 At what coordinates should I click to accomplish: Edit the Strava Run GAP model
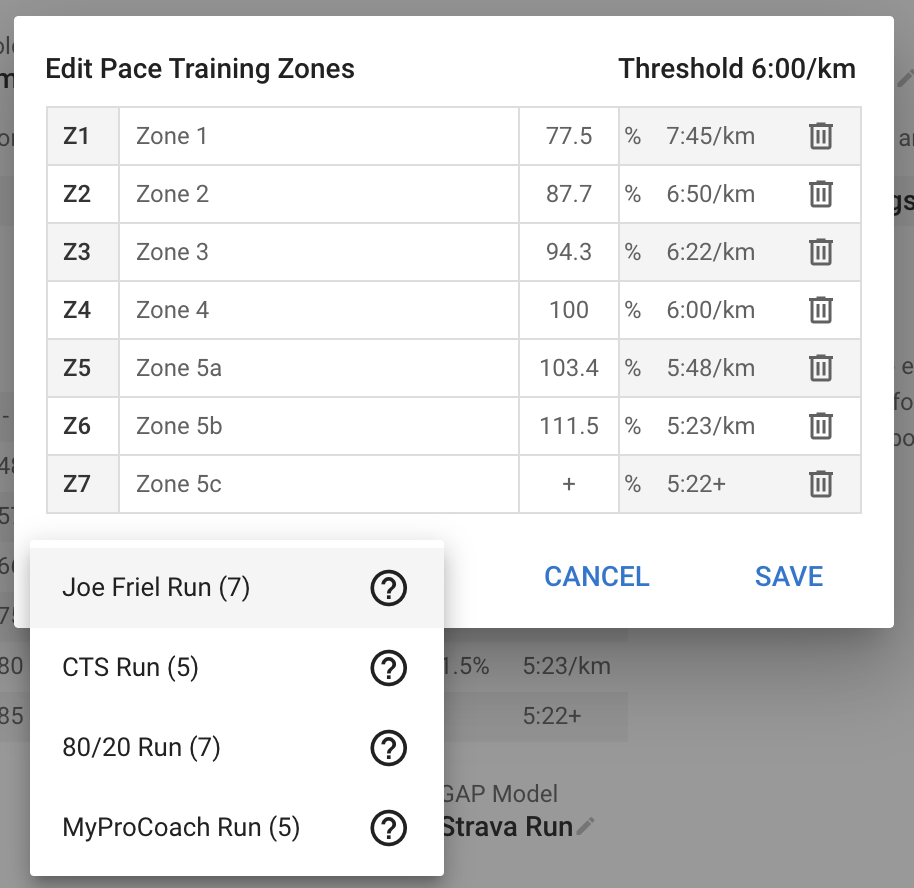586,826
